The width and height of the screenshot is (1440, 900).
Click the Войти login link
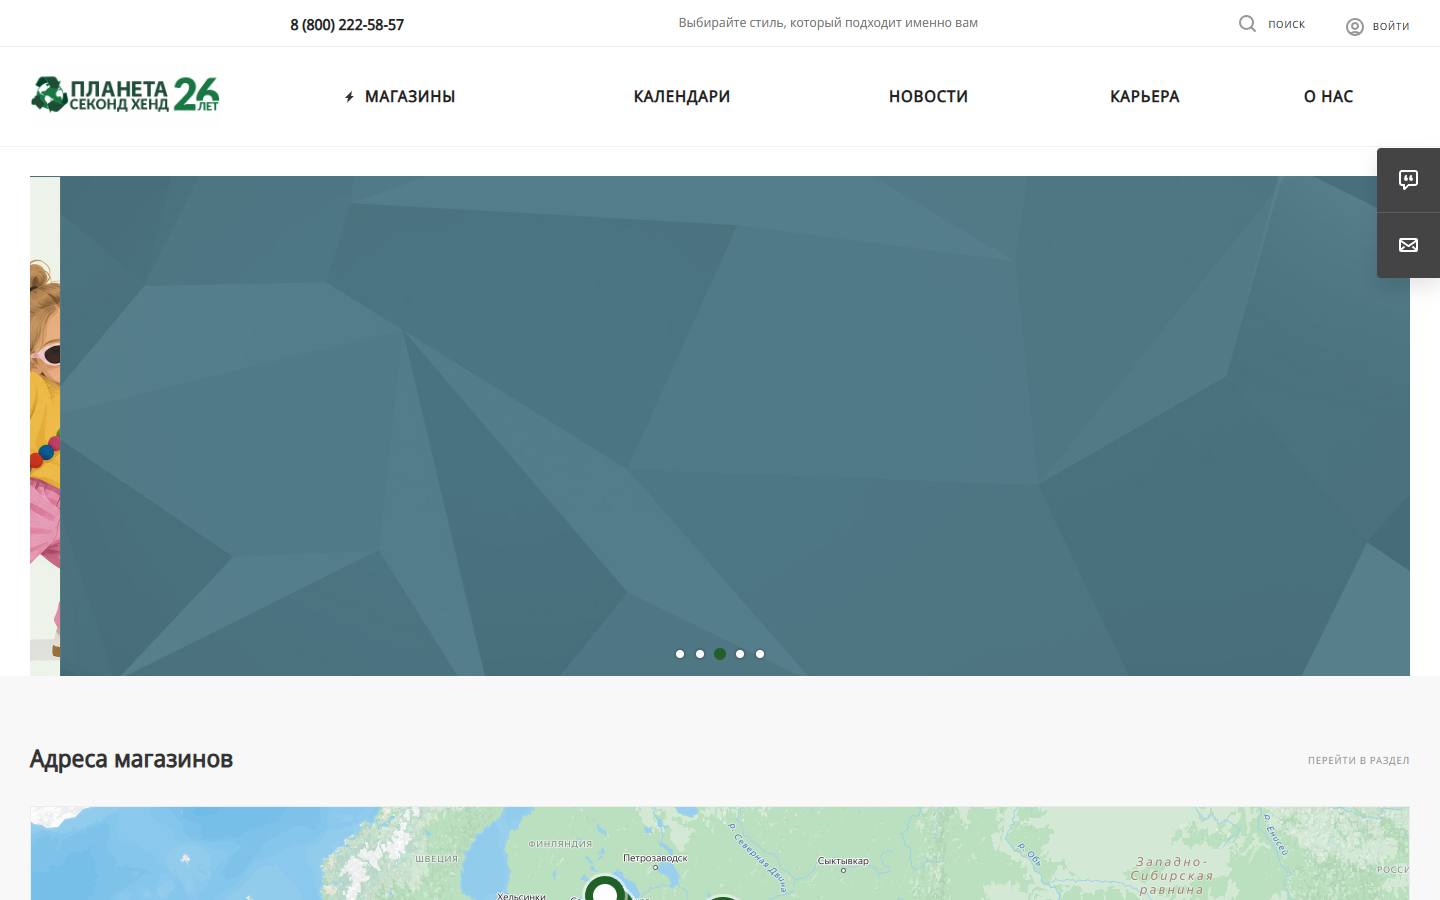coord(1391,27)
